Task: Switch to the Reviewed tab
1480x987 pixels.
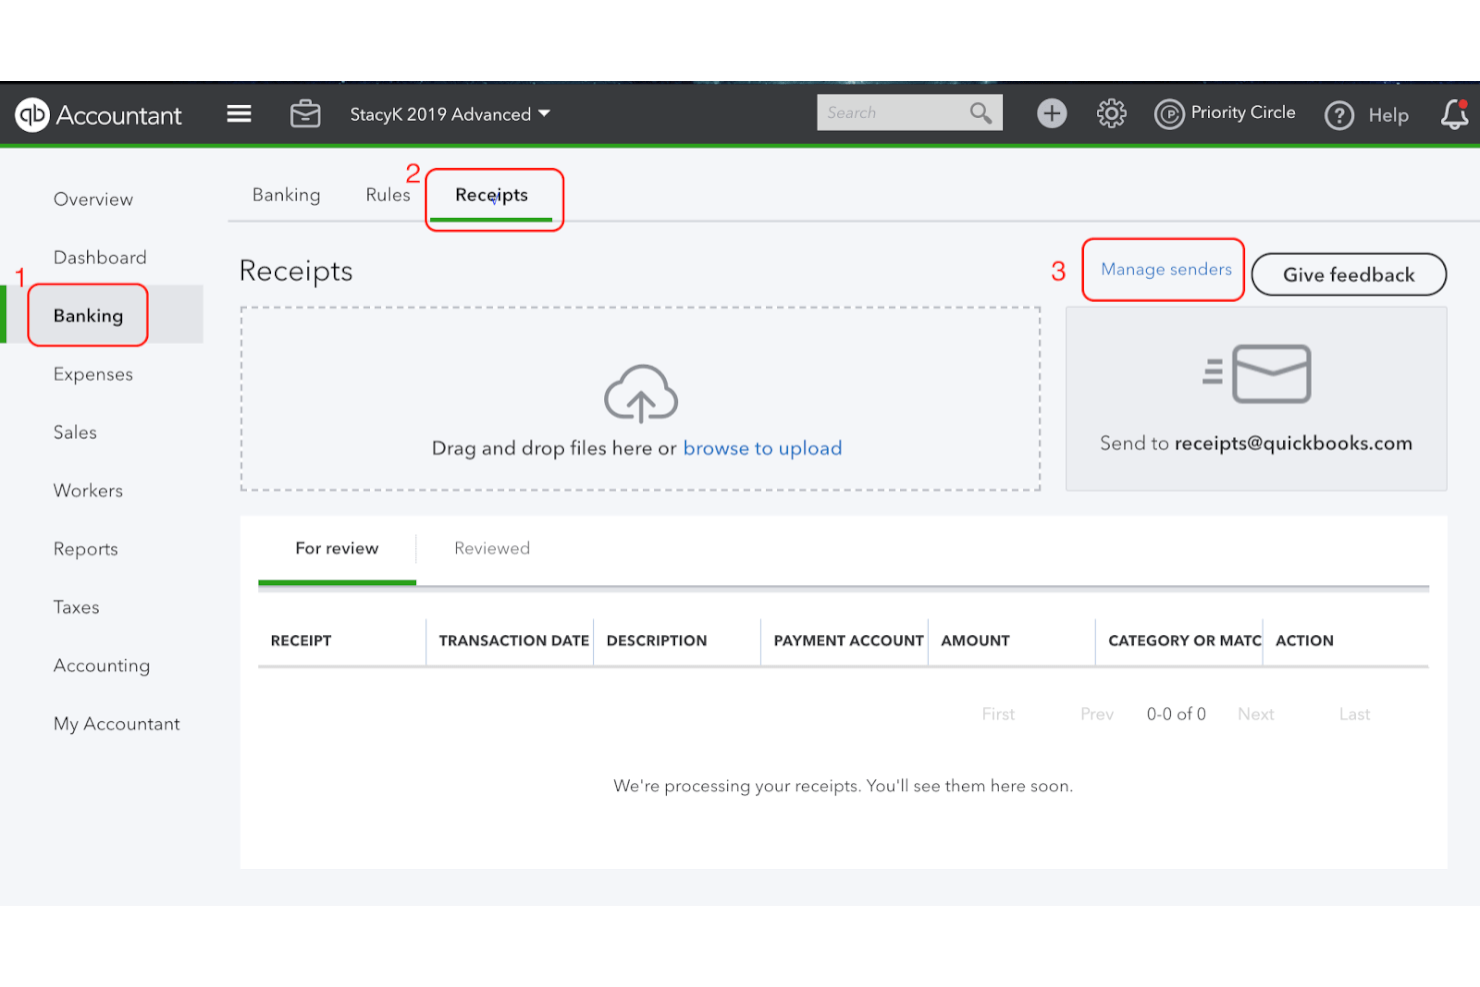Action: pos(491,548)
